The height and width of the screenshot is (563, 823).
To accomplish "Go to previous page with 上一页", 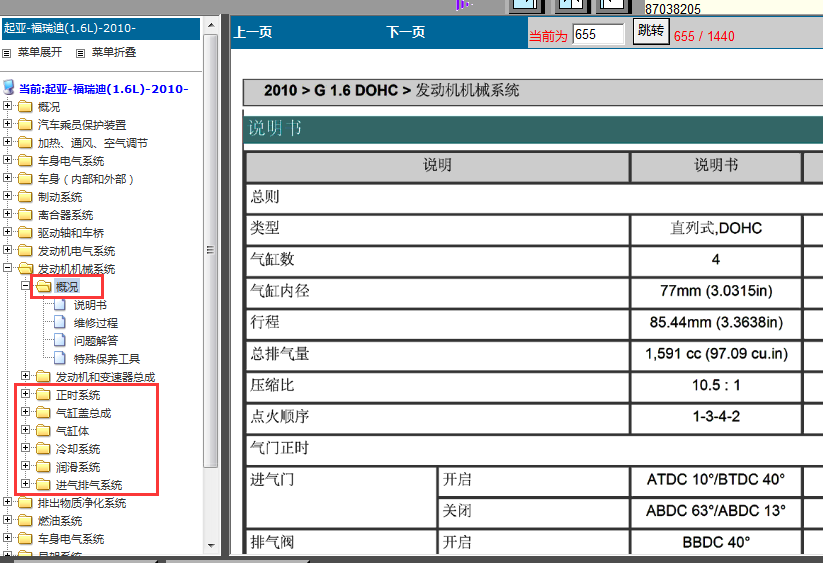I will (253, 32).
